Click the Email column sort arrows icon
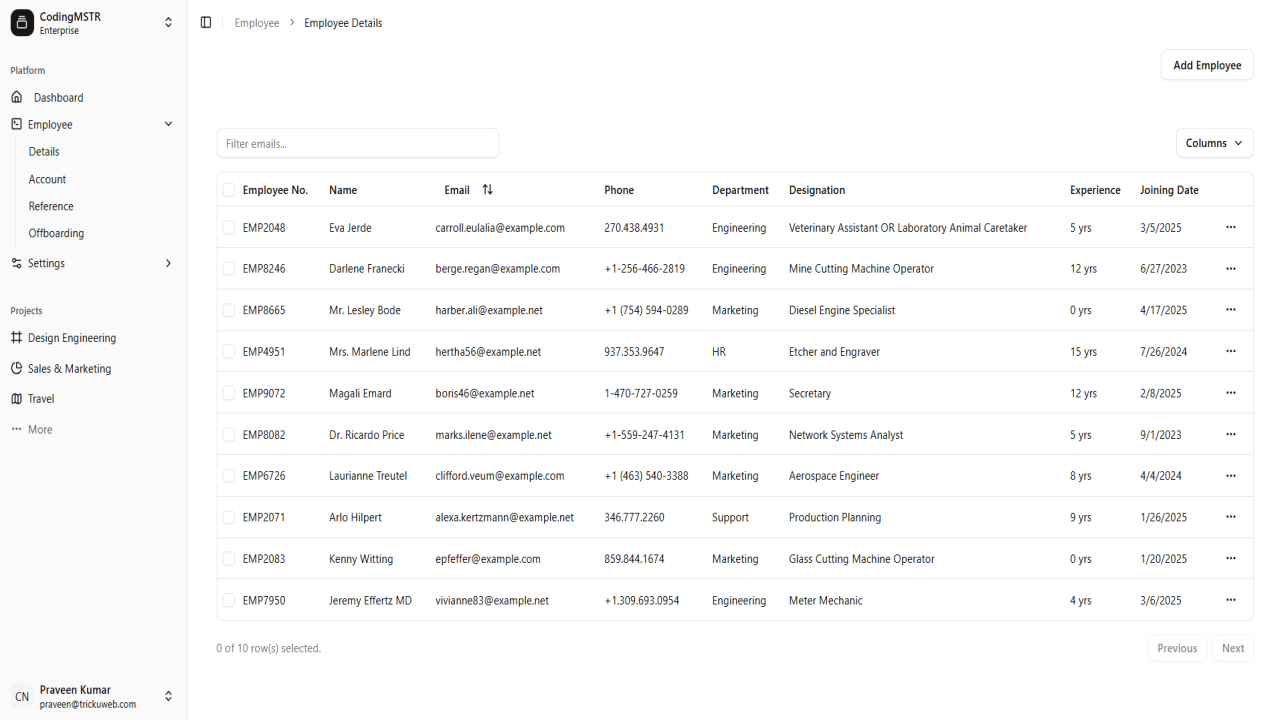1280x720 pixels. coord(488,189)
